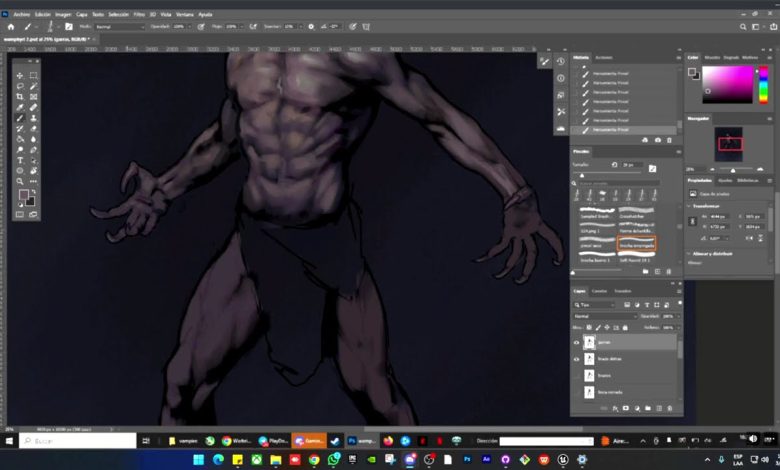Select the highlighted brush preset in Pinceles

[x=637, y=243]
